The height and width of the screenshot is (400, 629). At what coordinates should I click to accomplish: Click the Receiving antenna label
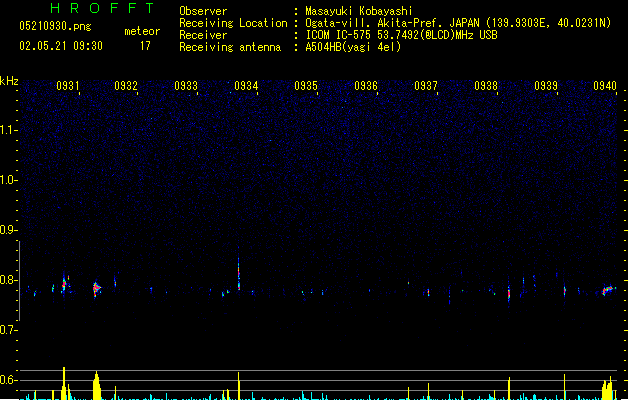(230, 47)
